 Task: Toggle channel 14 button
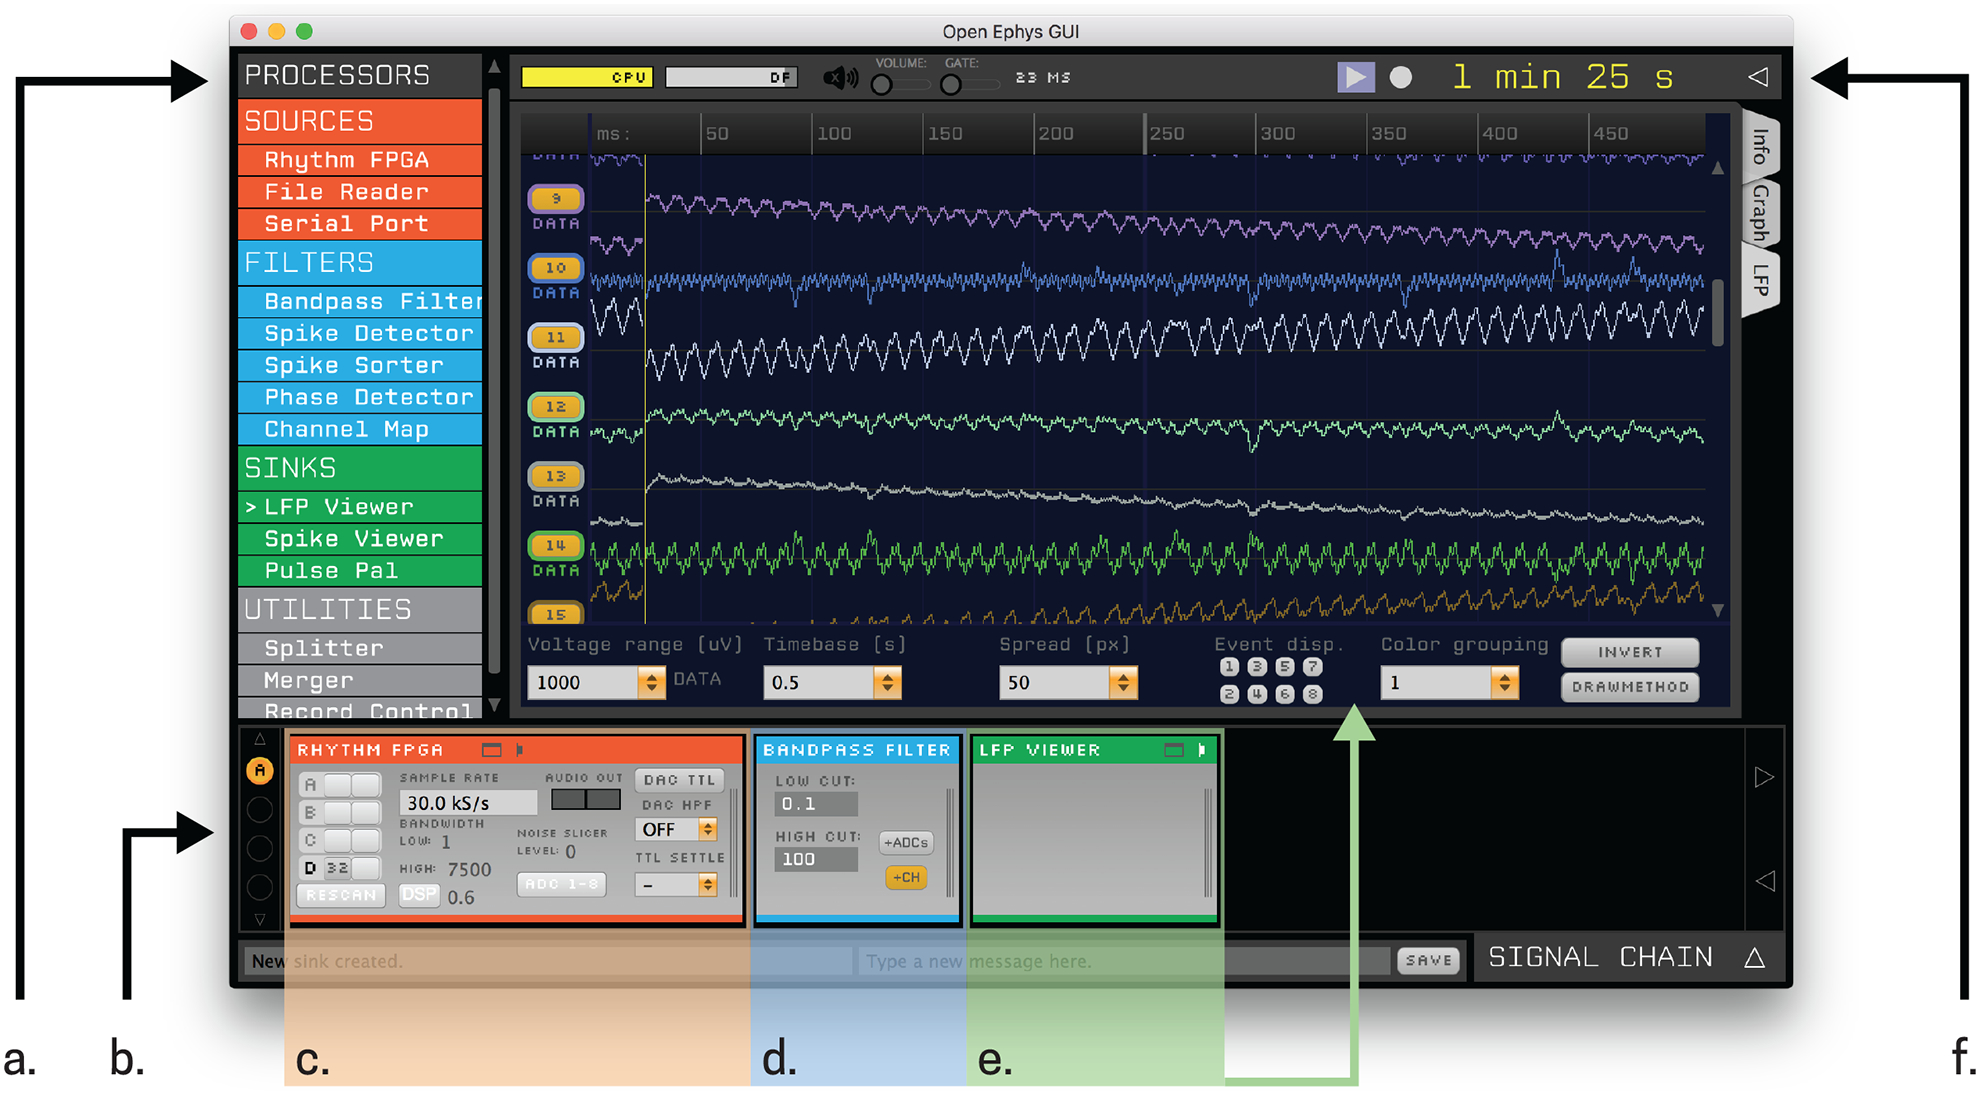[x=556, y=545]
